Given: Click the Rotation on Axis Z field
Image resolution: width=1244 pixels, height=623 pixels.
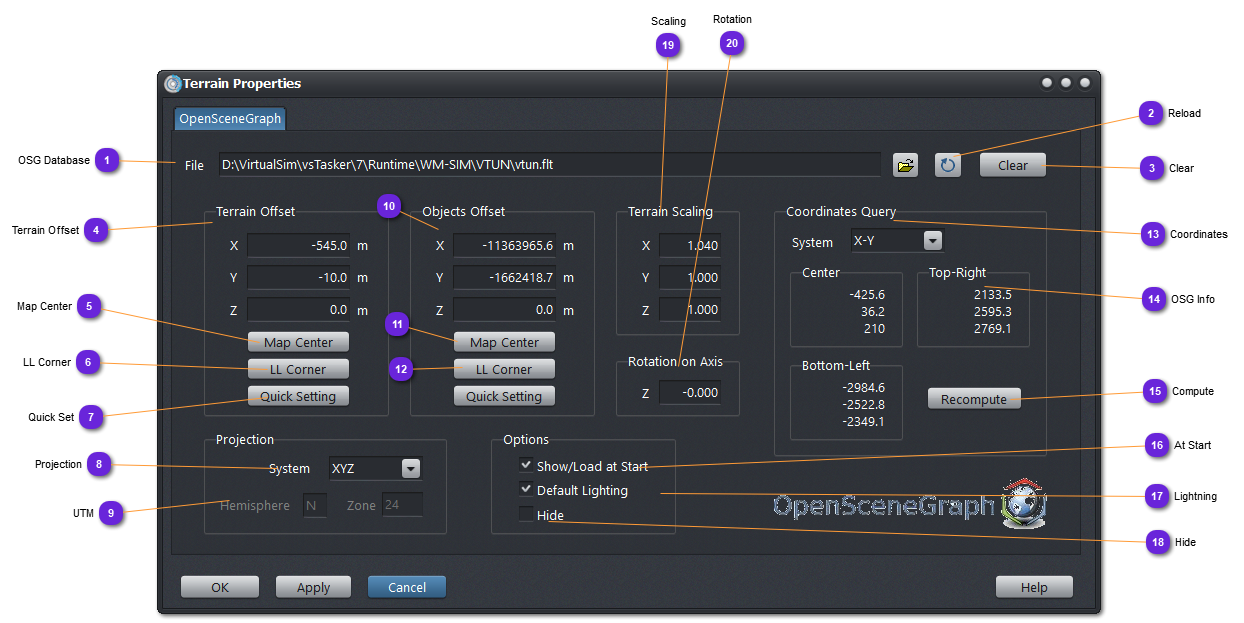Looking at the screenshot, I should 690,393.
